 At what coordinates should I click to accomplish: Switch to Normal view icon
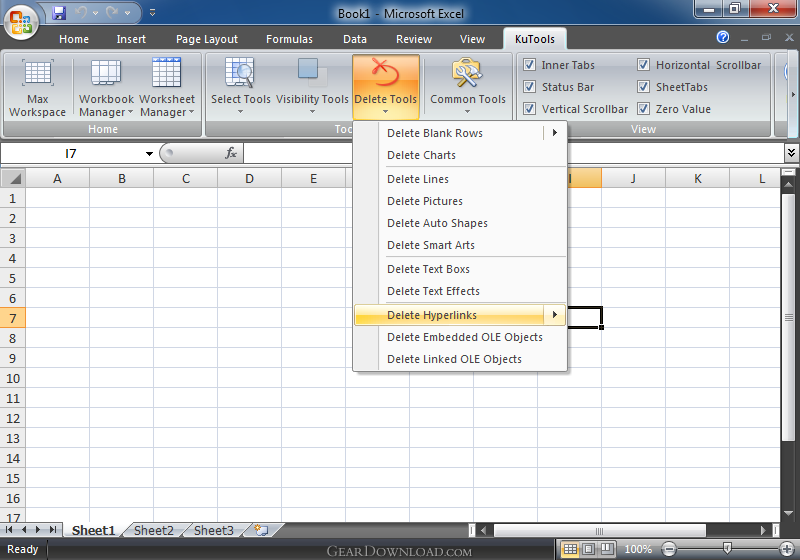570,549
